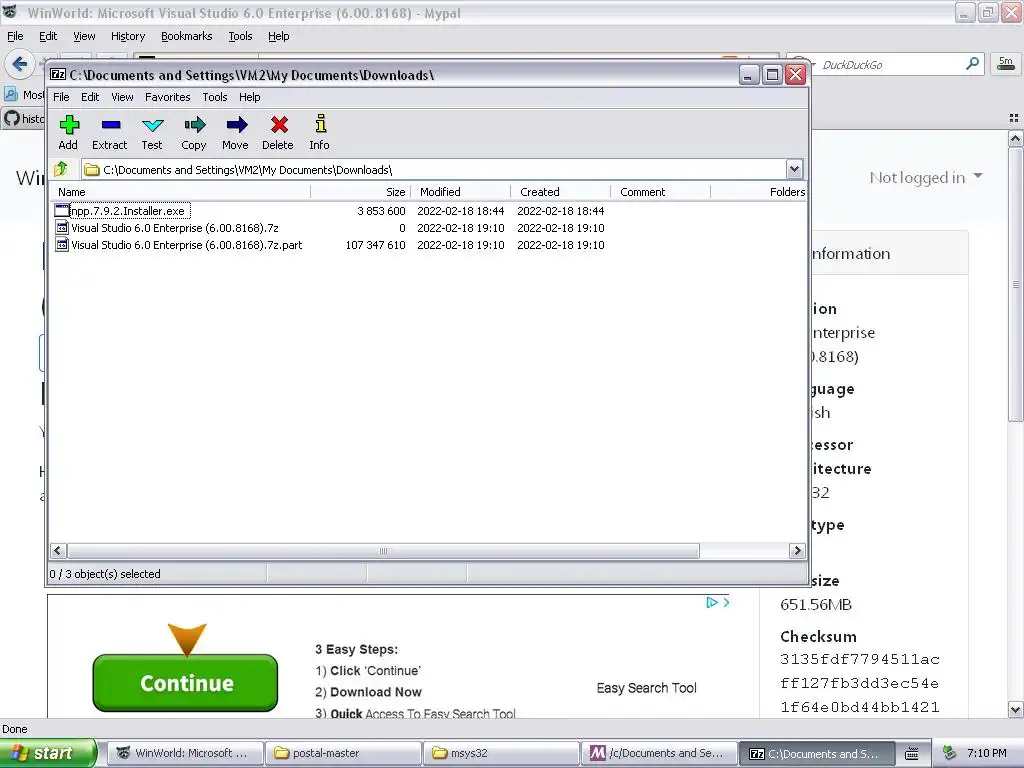Switch to msys32 taskbar folder
The image size is (1024, 768).
click(502, 753)
